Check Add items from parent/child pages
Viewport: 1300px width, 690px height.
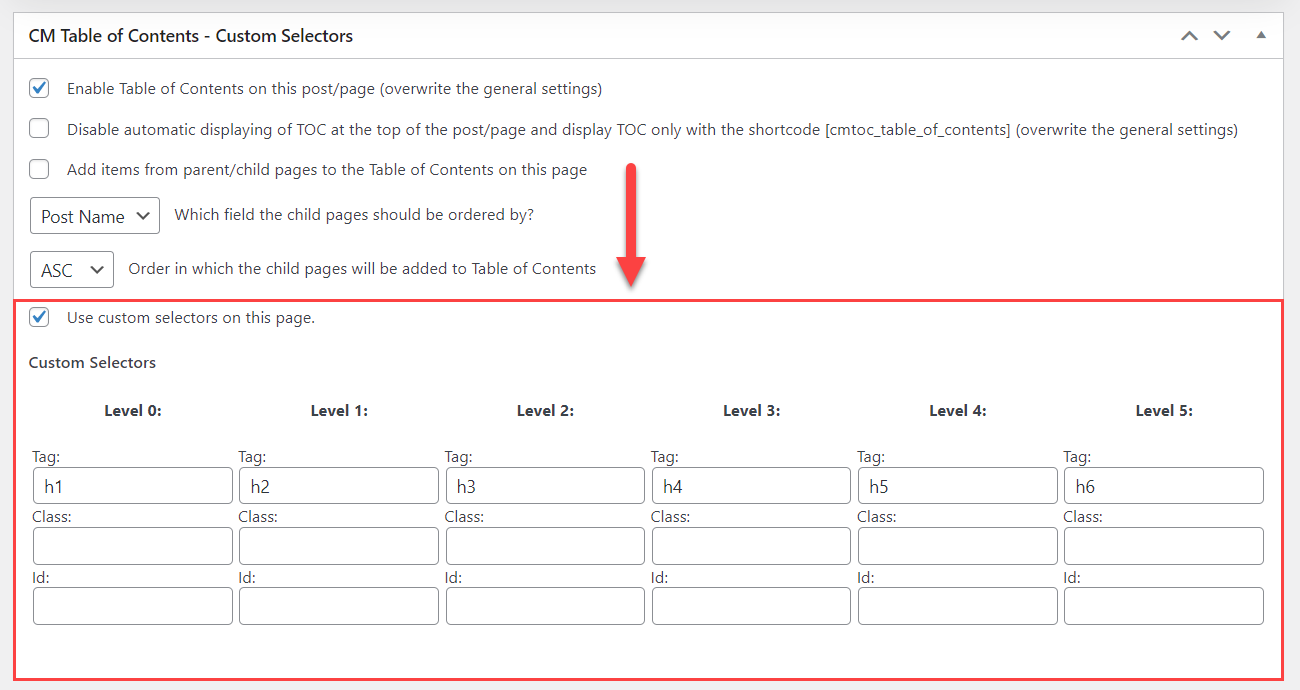pos(39,169)
